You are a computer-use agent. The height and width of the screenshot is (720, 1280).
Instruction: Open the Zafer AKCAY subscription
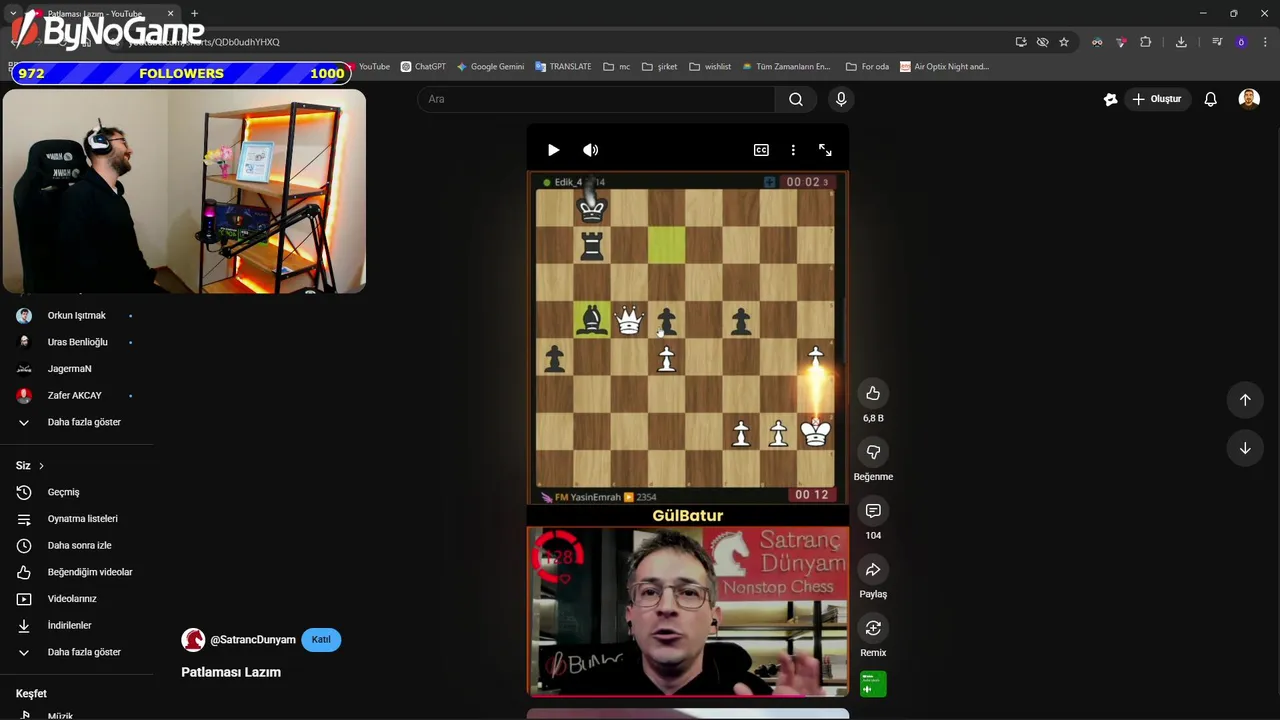tap(77, 396)
